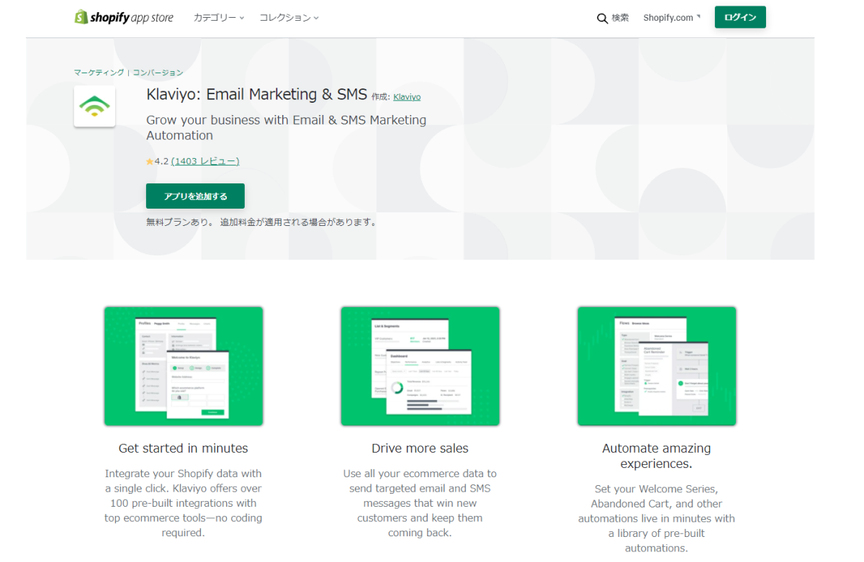Open the カテゴリー dropdown menu
The height and width of the screenshot is (562, 864).
[219, 18]
